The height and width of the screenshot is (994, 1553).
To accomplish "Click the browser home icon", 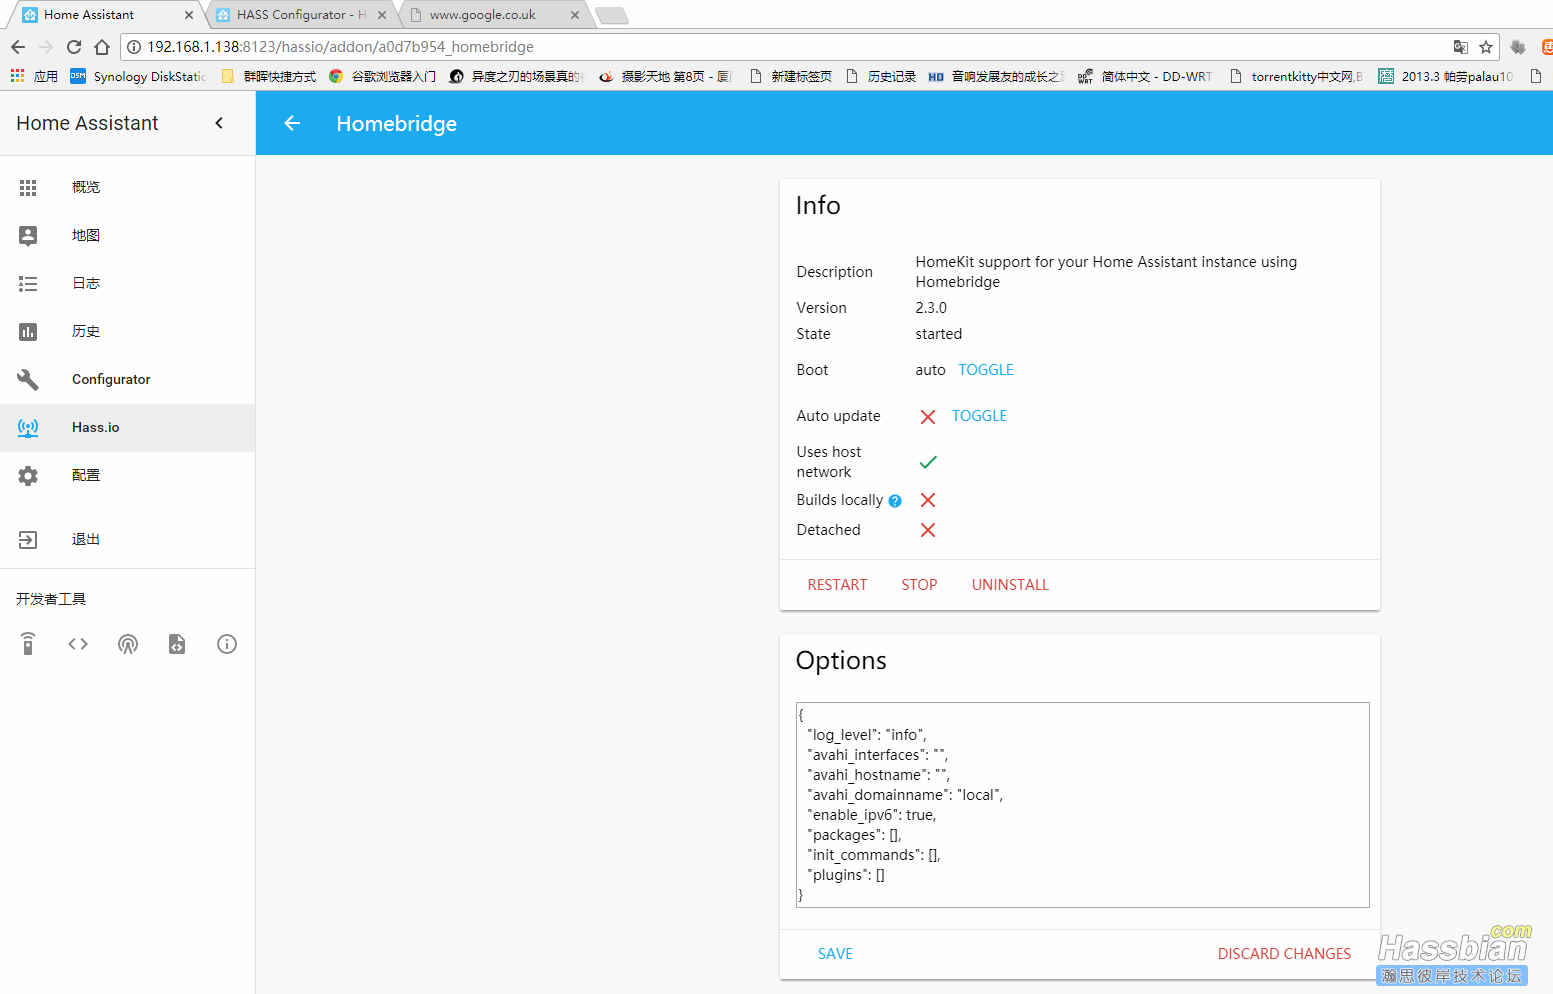I will (102, 47).
